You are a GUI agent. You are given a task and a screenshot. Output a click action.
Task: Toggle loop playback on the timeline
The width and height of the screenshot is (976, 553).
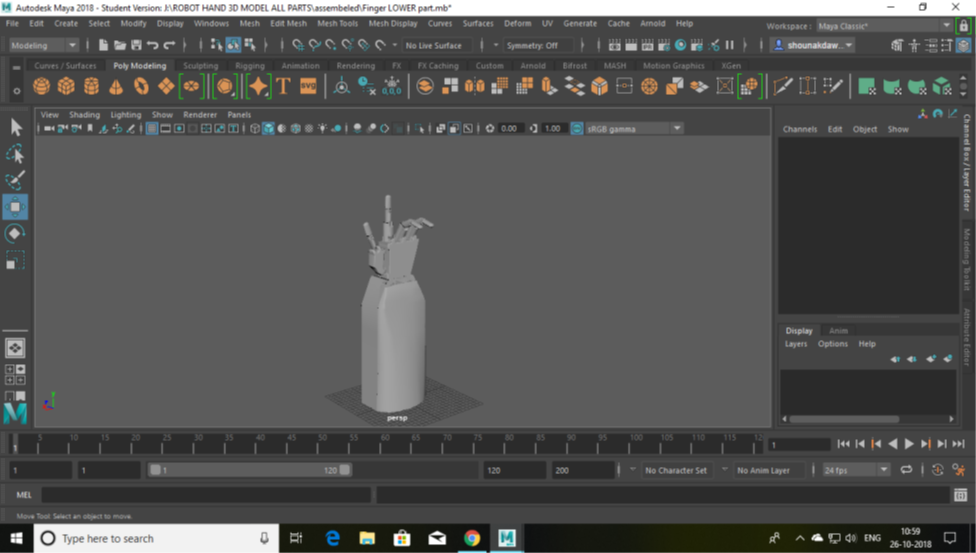(906, 470)
